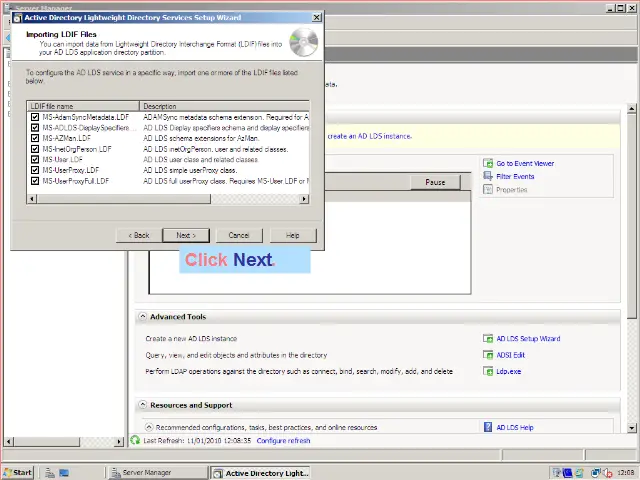Screen dimensions: 640x480
Task: Toggle MS-User.LDF checkbox
Action: pos(35,160)
